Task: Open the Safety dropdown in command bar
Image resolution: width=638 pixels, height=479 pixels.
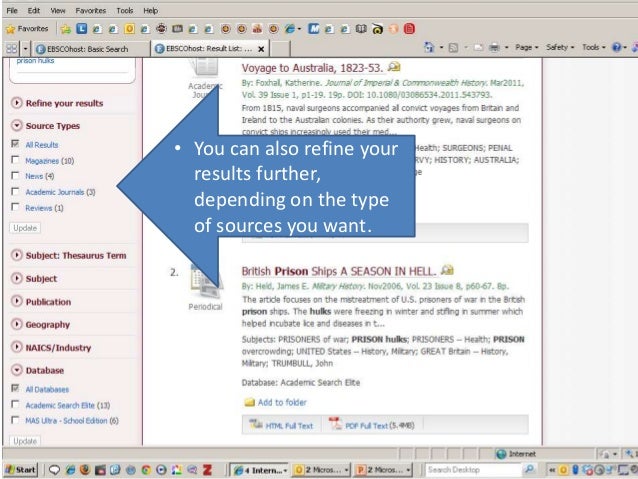Action: pyautogui.click(x=560, y=48)
